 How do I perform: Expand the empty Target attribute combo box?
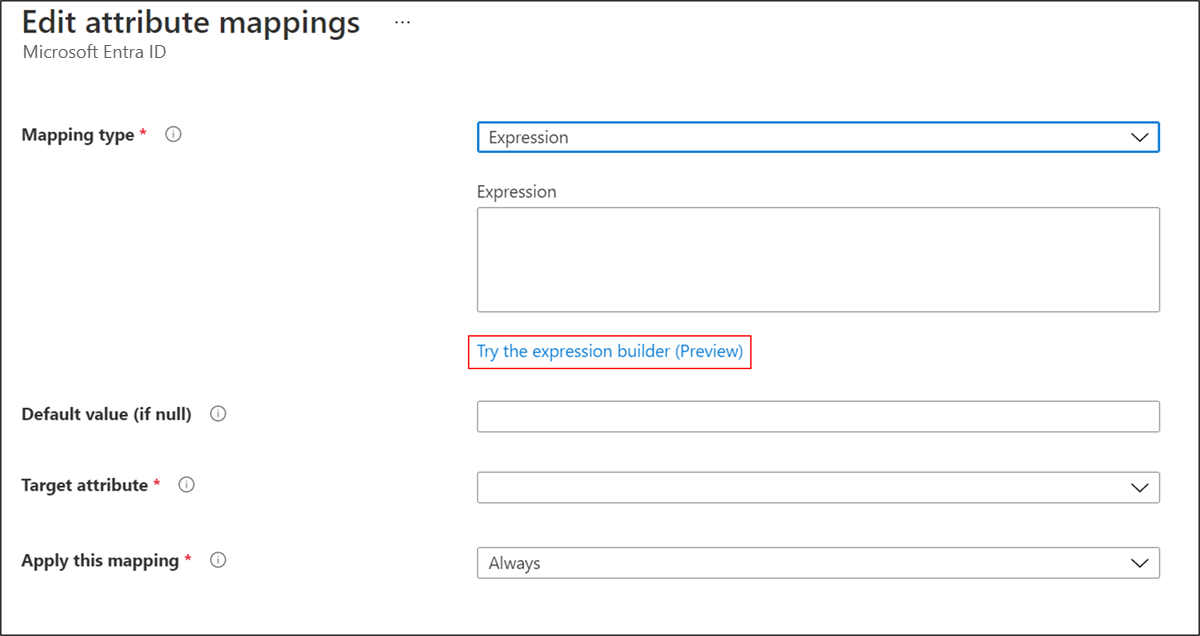point(800,488)
